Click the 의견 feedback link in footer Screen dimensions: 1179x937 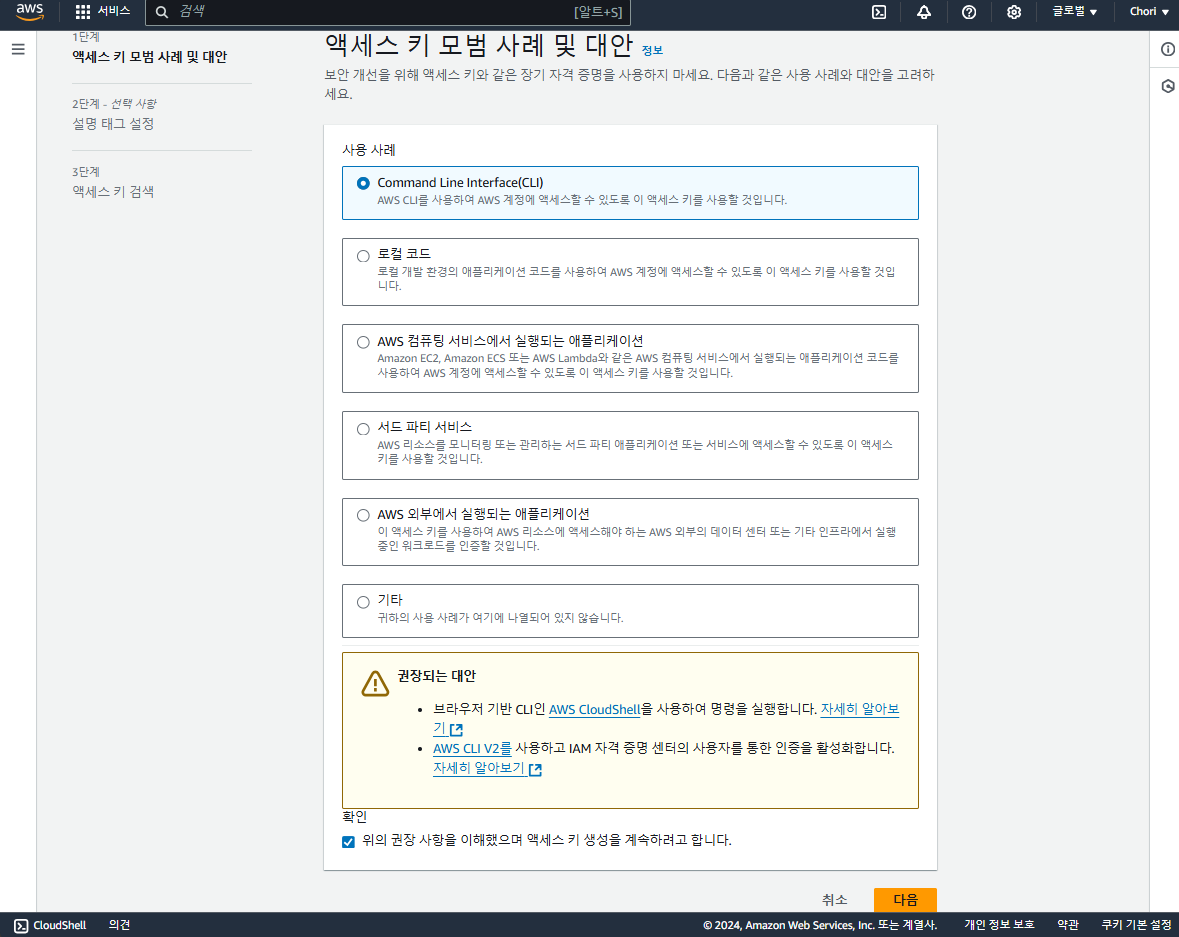click(120, 925)
